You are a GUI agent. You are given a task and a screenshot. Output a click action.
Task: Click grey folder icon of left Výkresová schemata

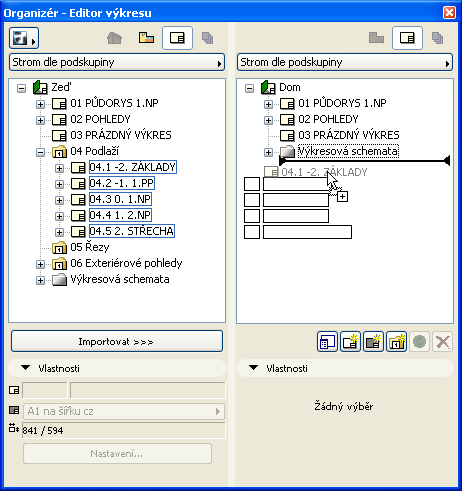point(59,279)
